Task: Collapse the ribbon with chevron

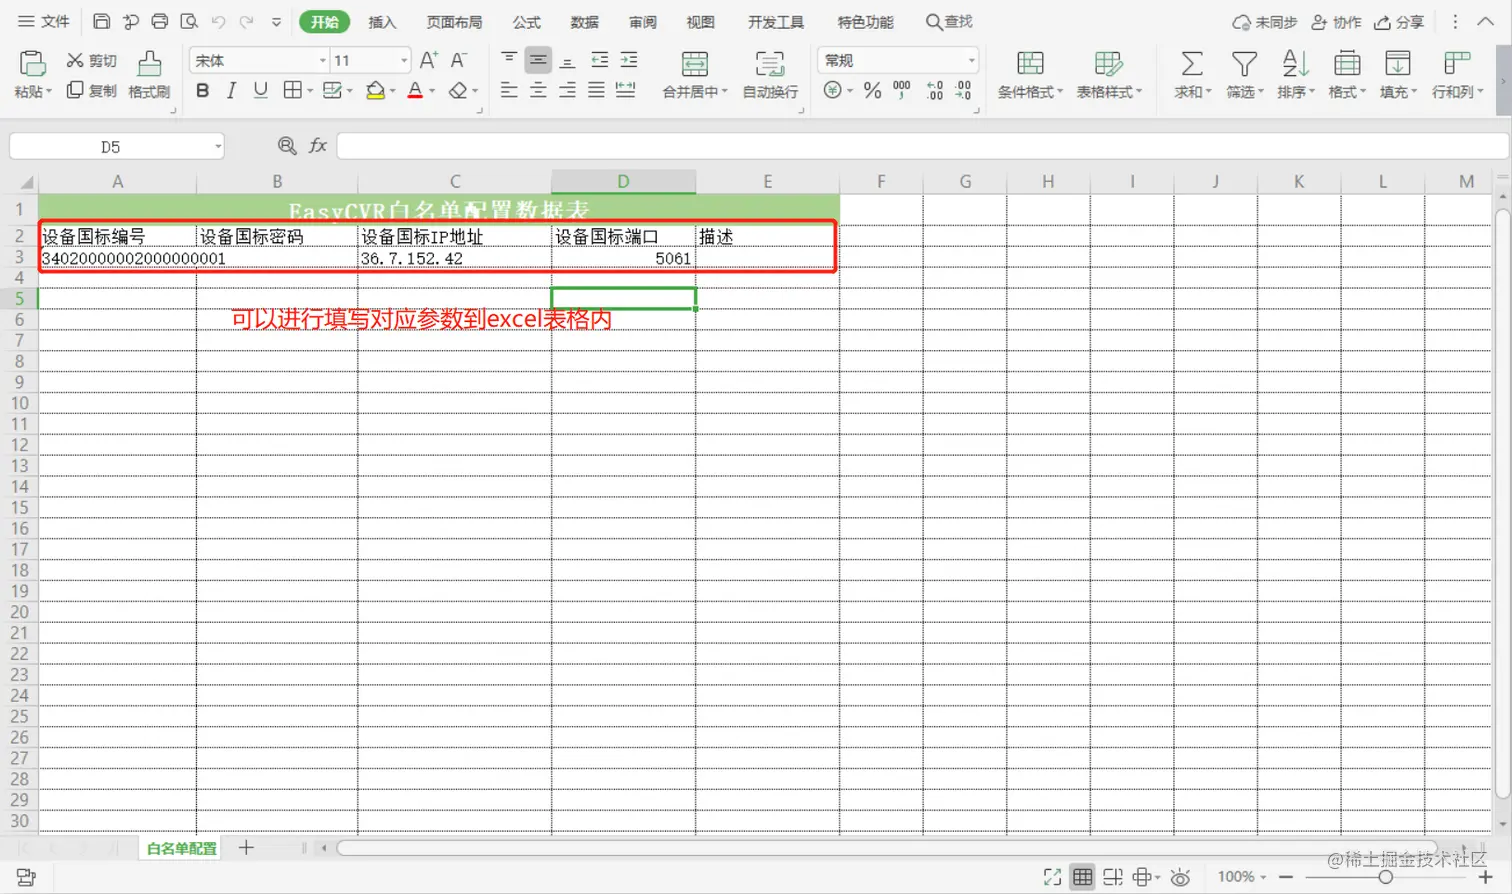Action: tap(1485, 21)
